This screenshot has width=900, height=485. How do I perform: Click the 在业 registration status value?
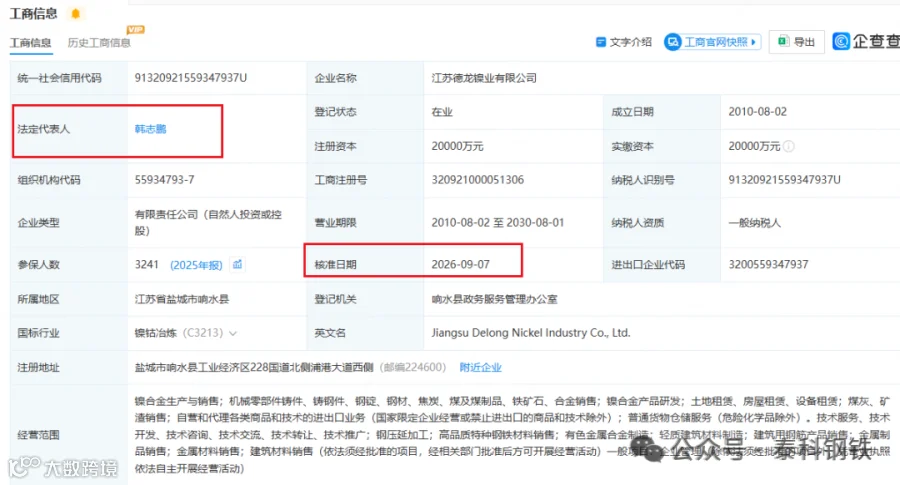442,112
